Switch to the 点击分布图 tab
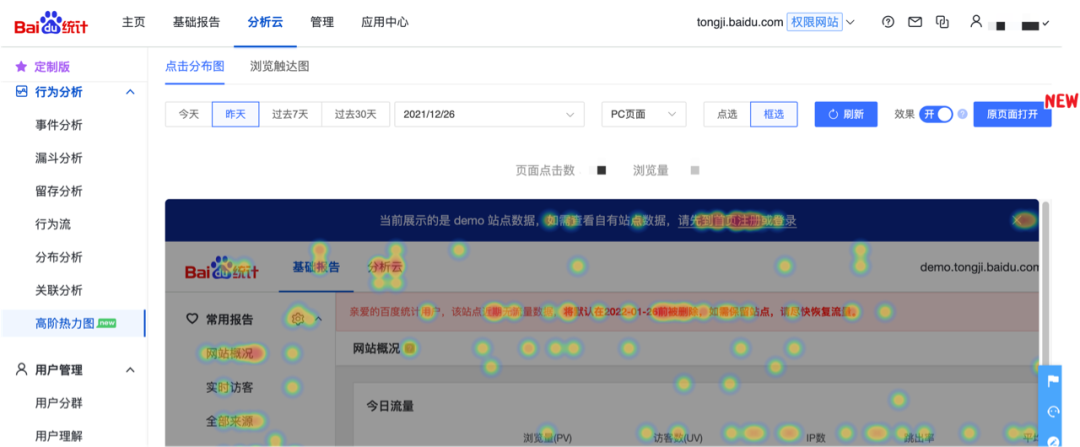Image resolution: width=1080 pixels, height=447 pixels. pos(195,67)
